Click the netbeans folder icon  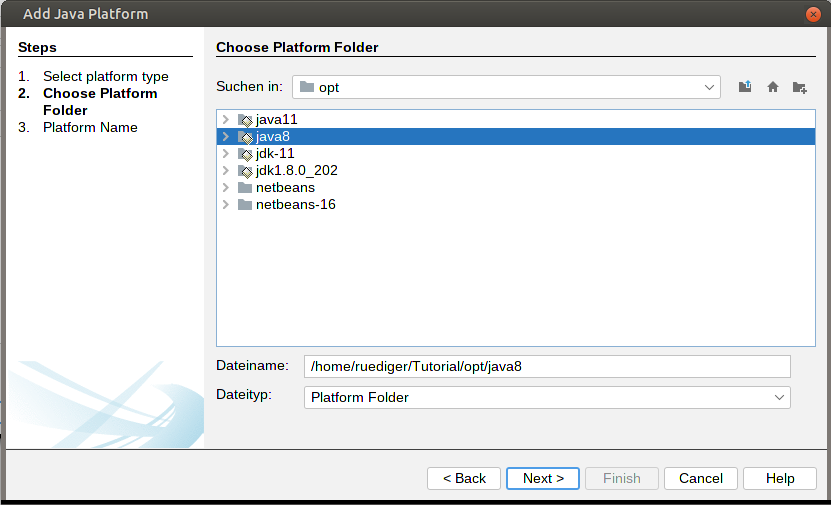click(x=245, y=188)
